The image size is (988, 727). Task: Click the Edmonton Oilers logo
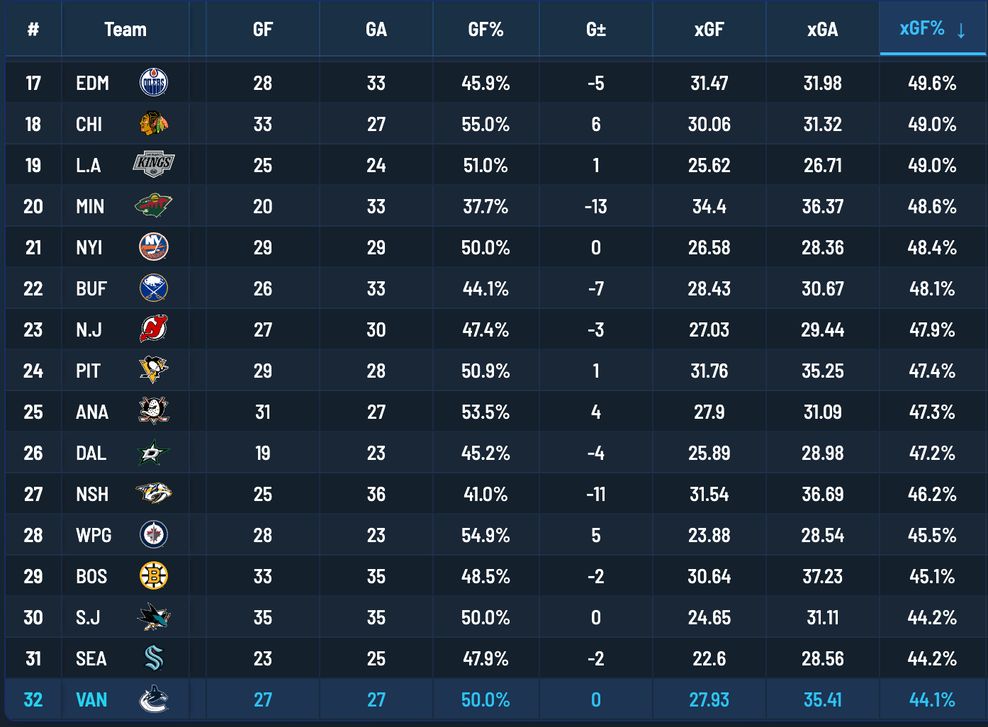(x=152, y=83)
